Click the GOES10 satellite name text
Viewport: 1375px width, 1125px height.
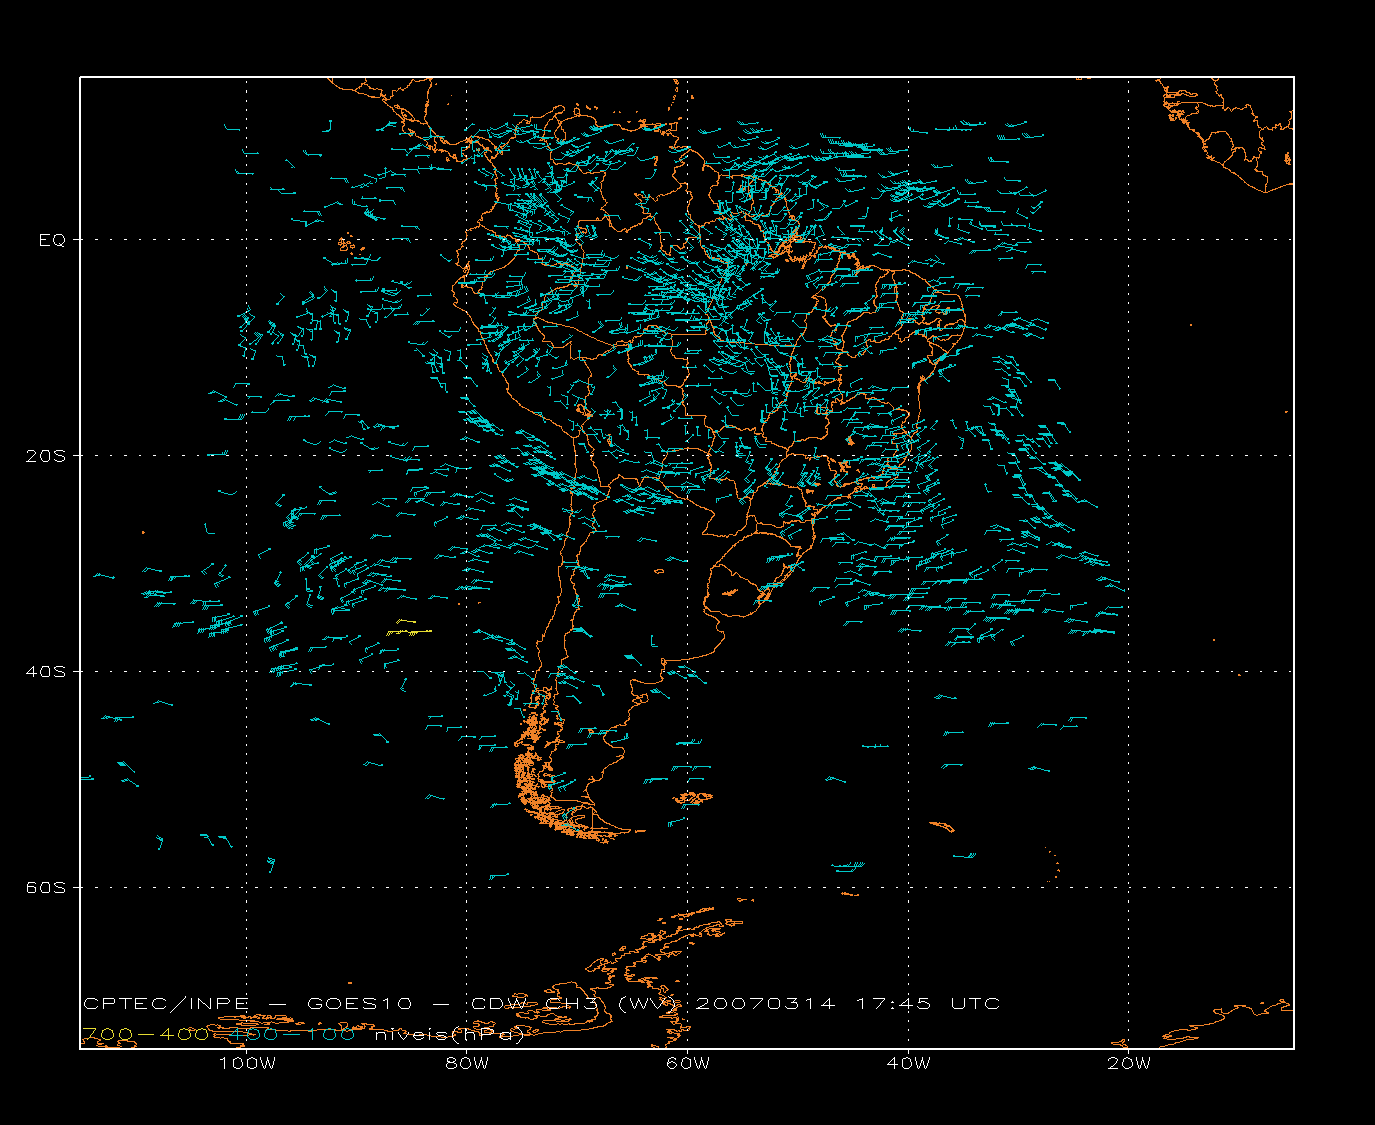coord(359,1004)
